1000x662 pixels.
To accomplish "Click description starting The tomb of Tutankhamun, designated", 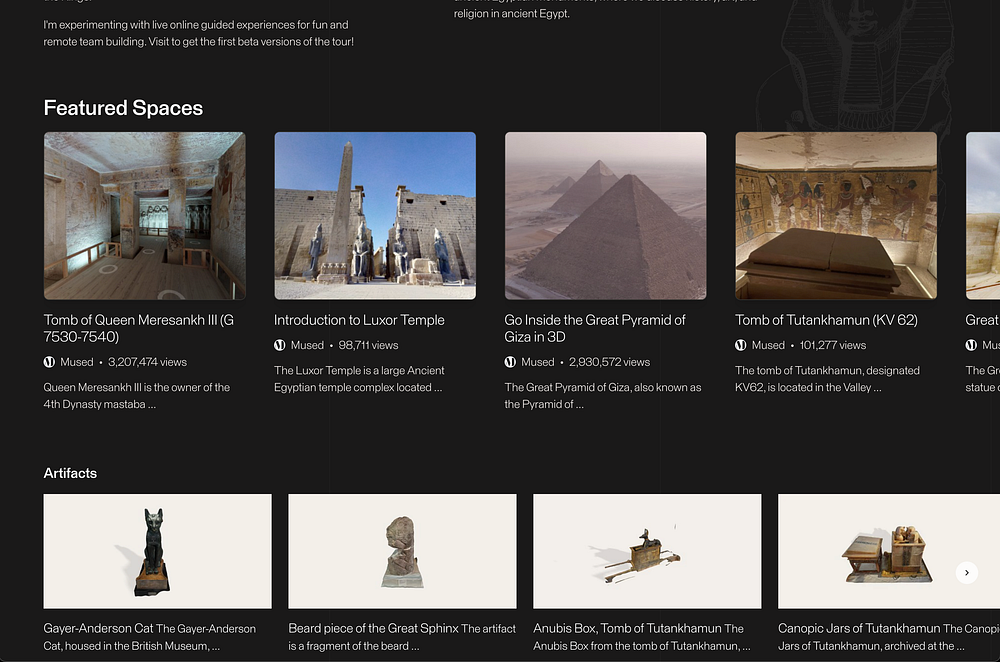I will (827, 379).
